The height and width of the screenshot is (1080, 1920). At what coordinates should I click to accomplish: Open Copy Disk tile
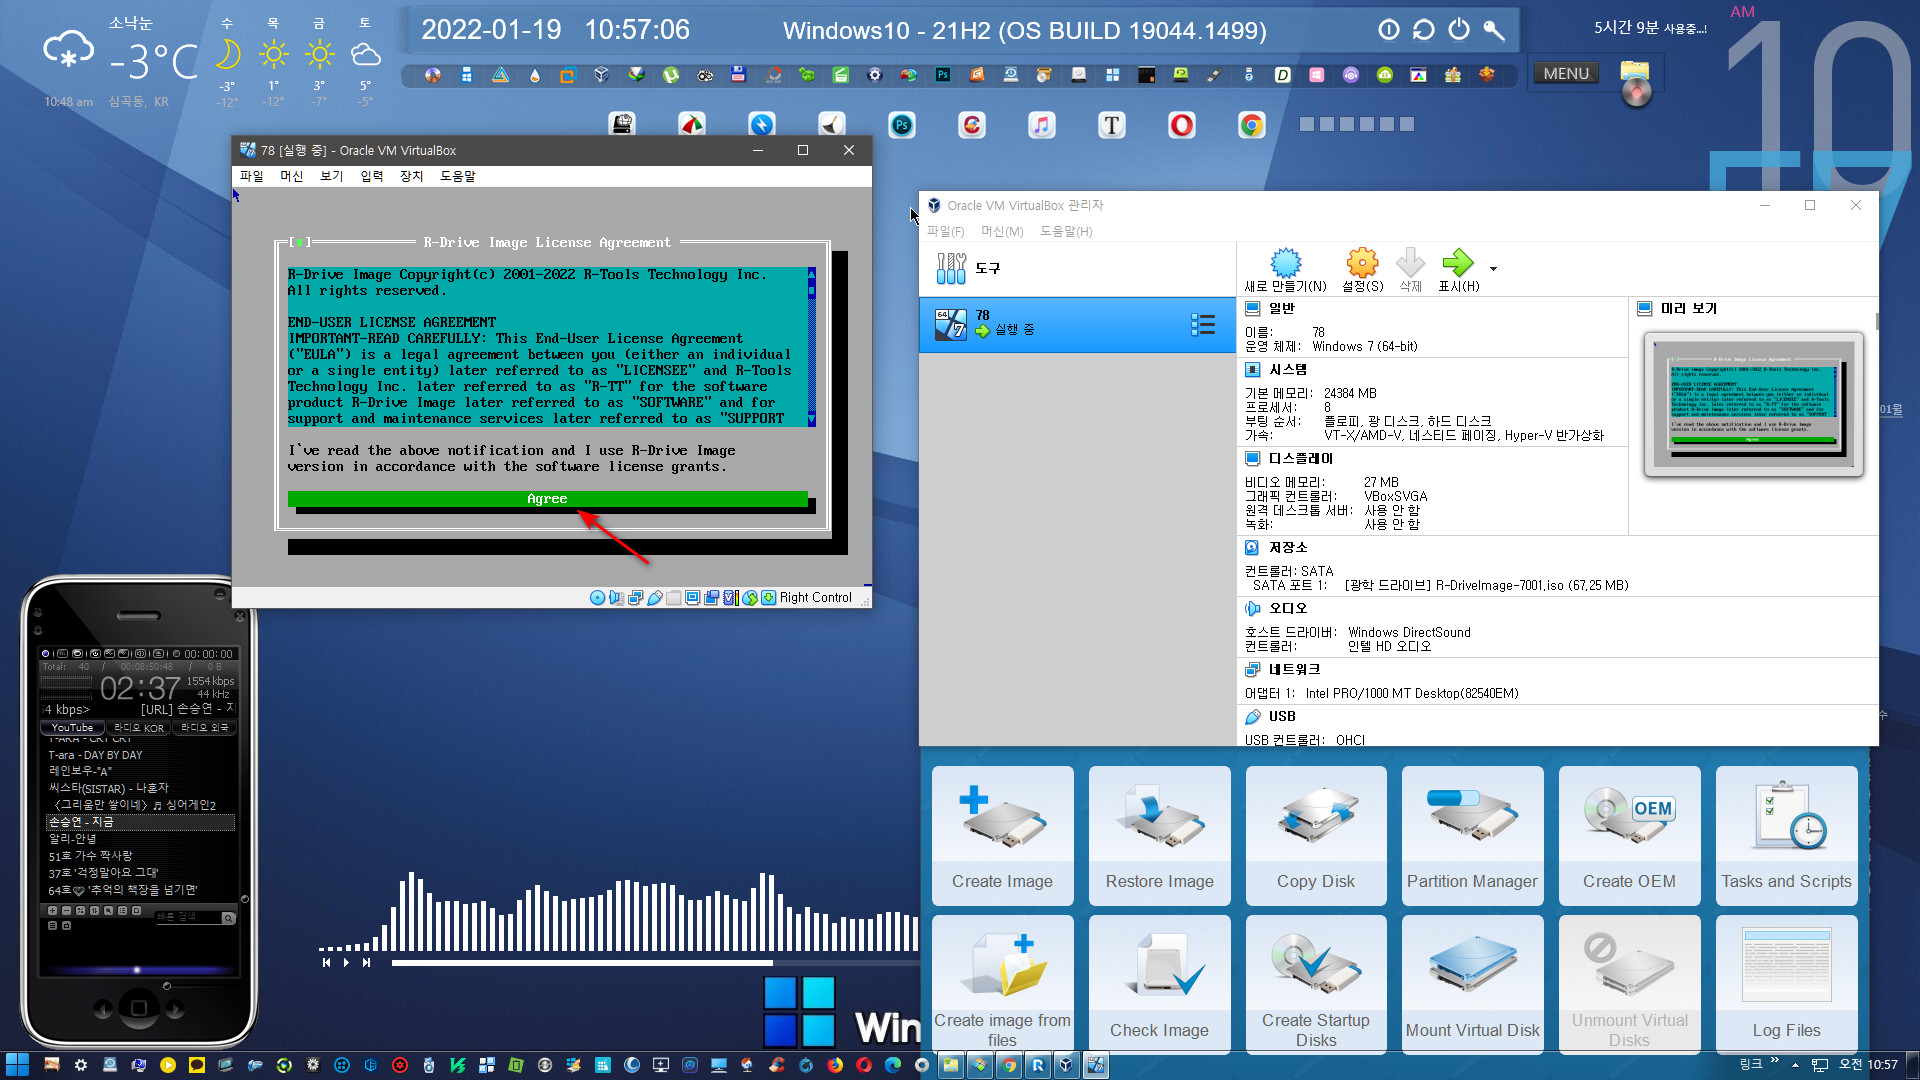pos(1316,836)
